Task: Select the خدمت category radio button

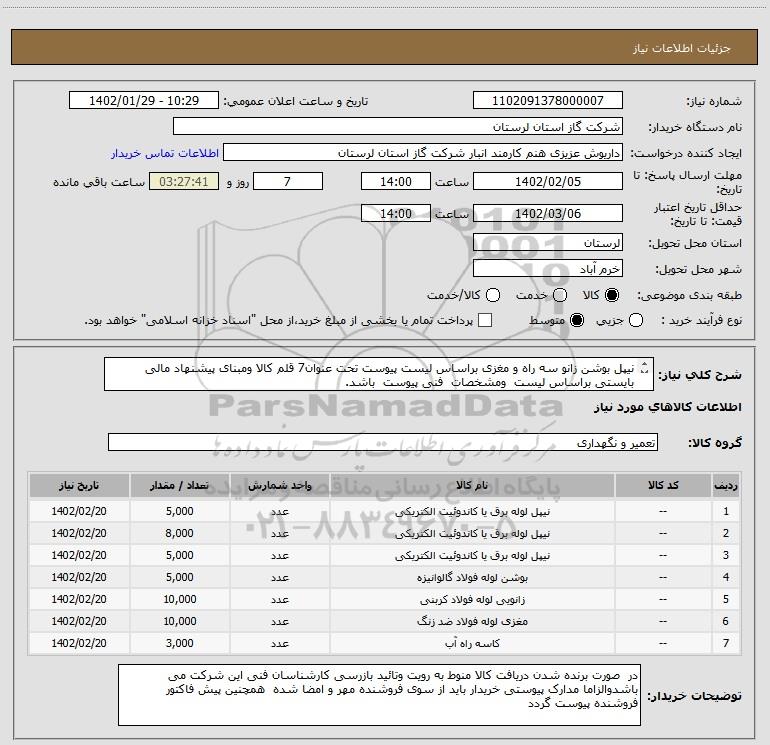Action: (x=560, y=295)
